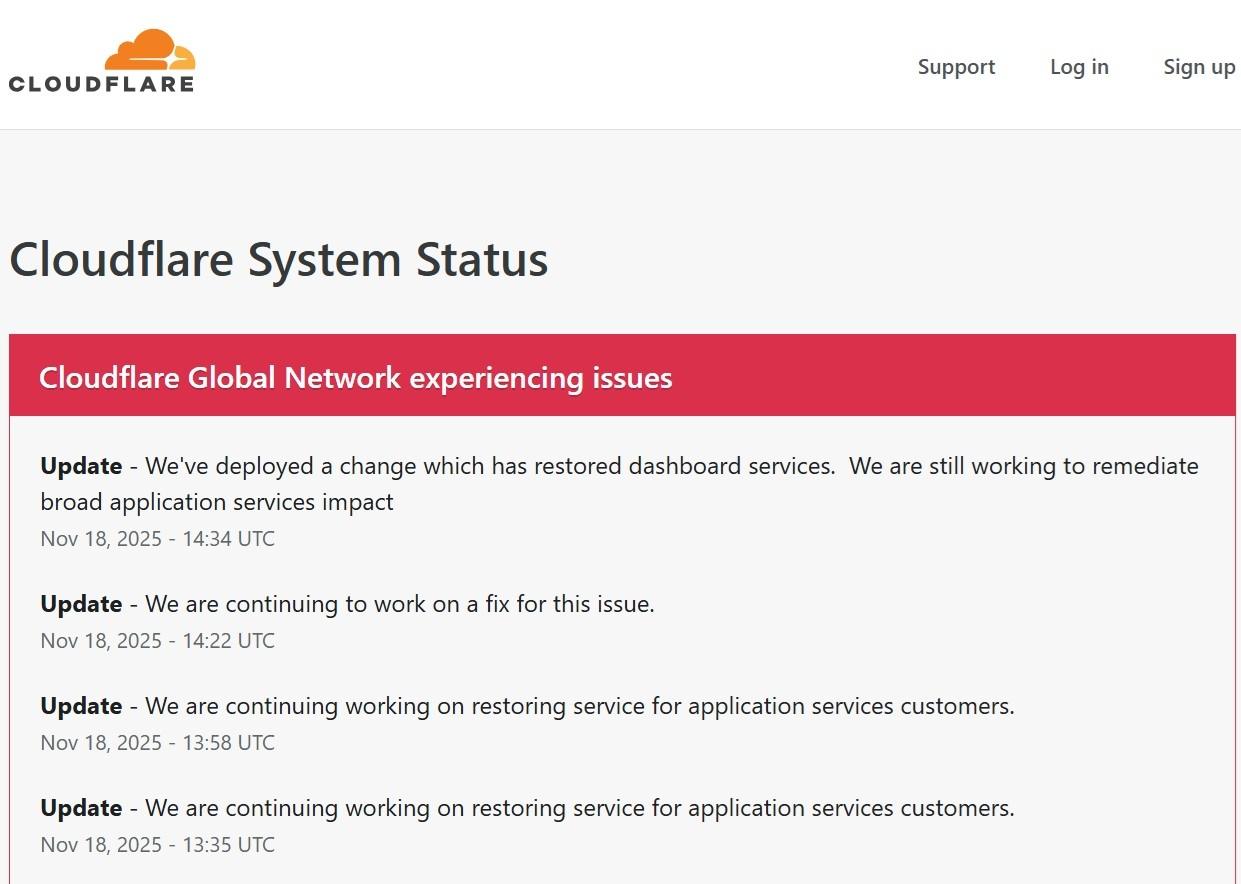Image resolution: width=1241 pixels, height=884 pixels.
Task: Go to Log in
Action: (x=1079, y=67)
